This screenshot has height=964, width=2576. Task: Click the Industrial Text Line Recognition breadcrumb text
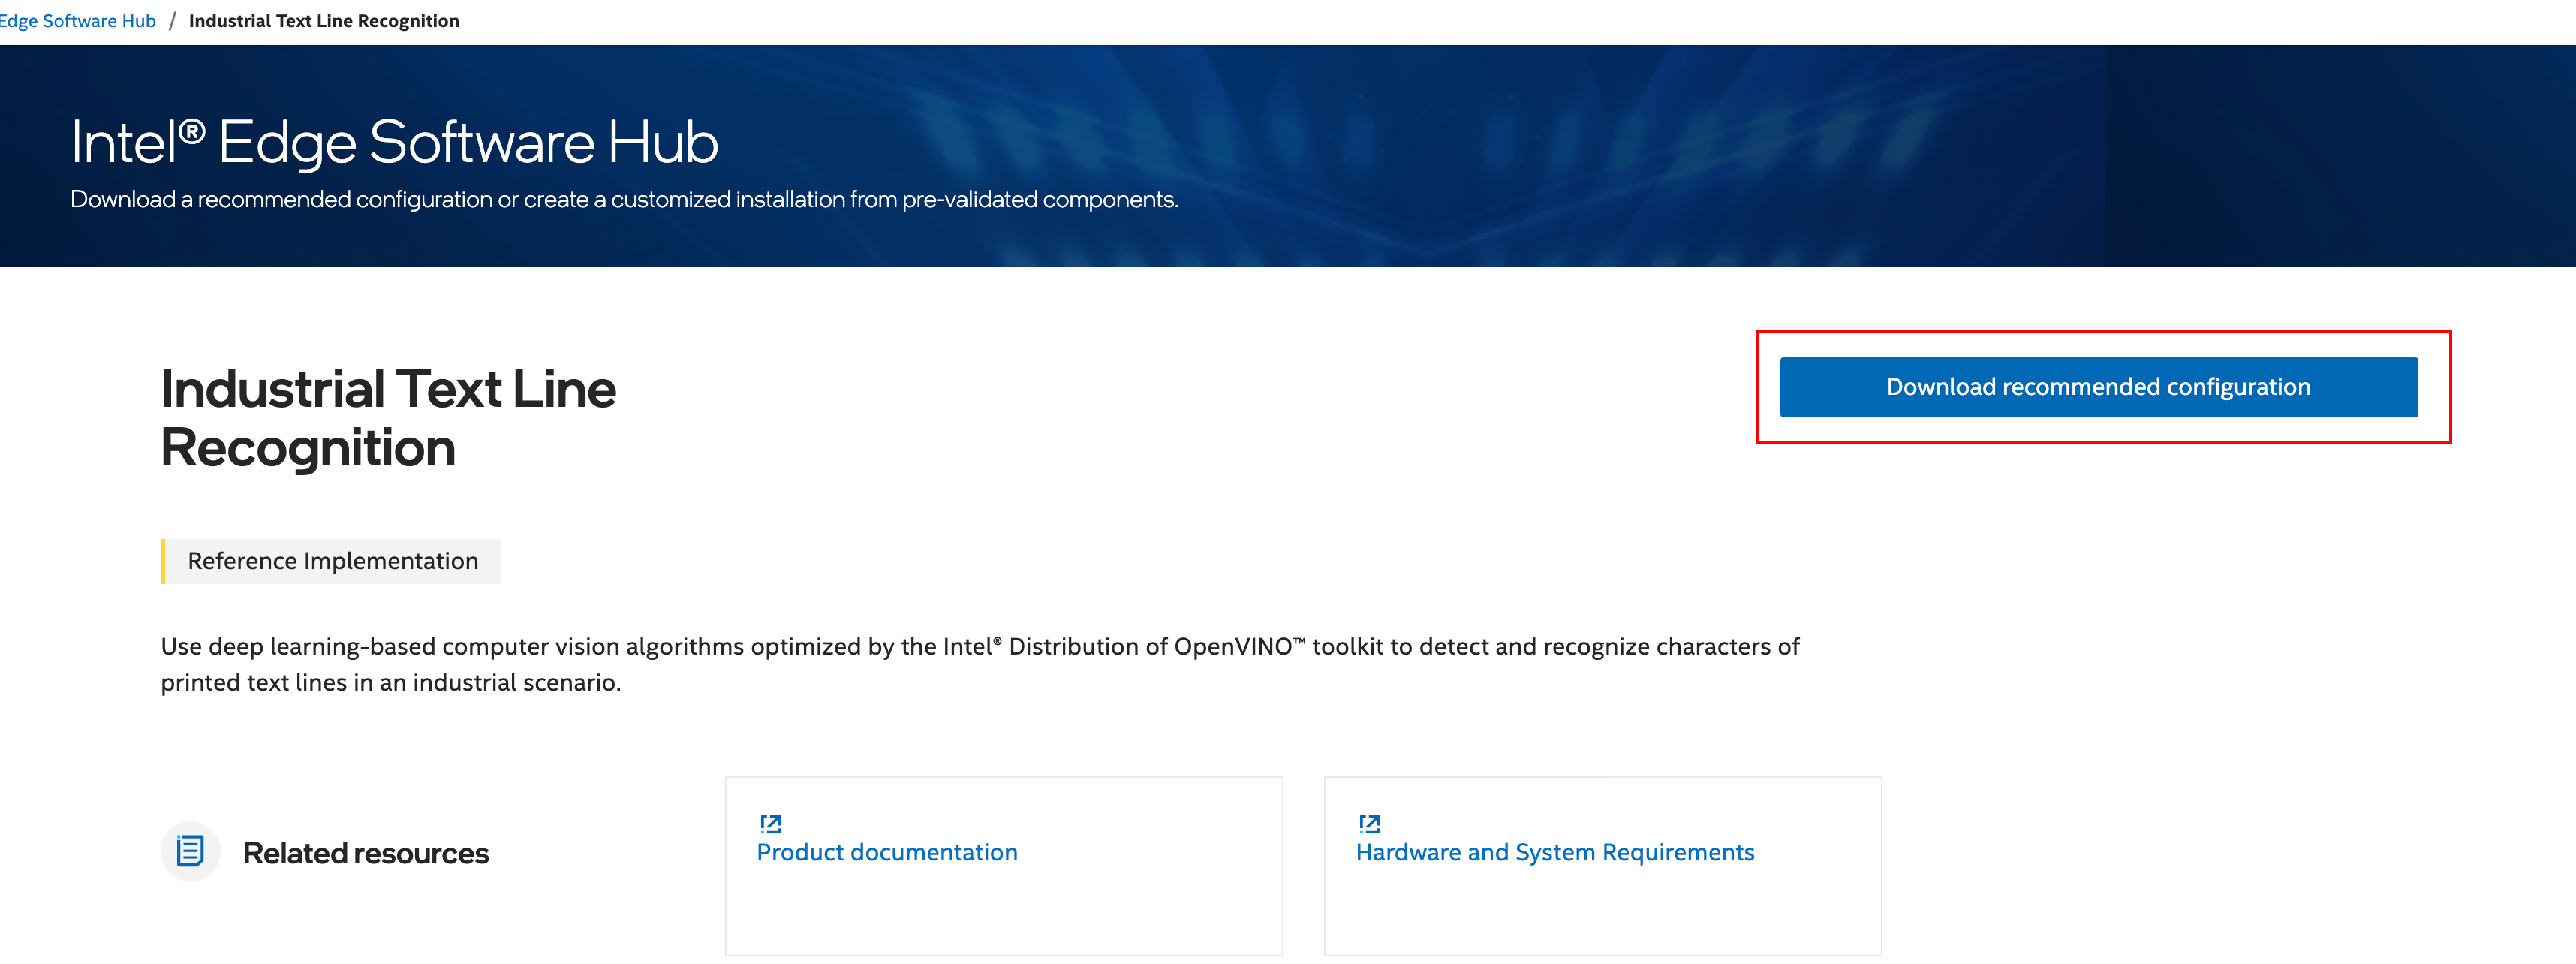coord(324,21)
